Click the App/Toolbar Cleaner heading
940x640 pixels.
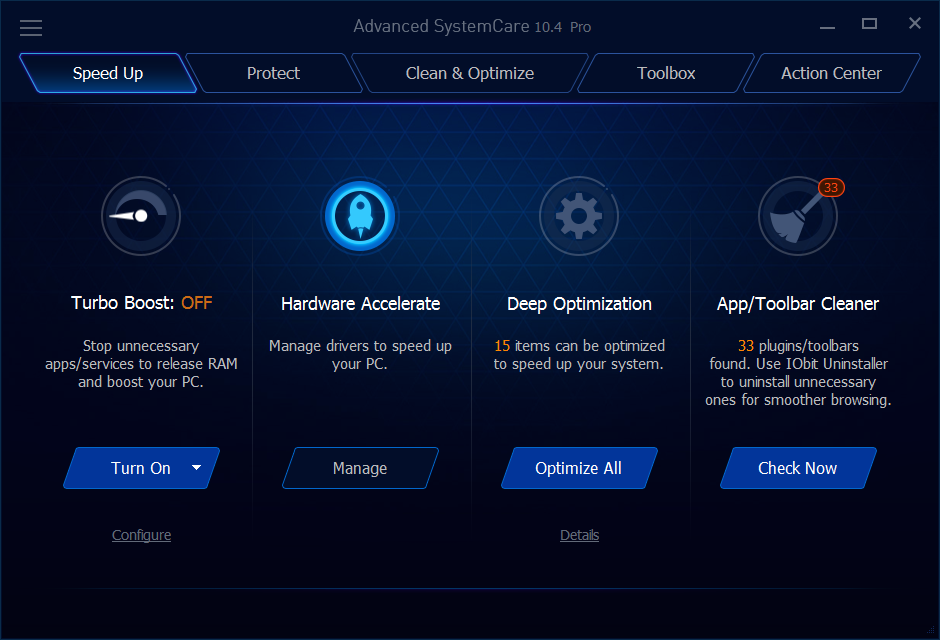click(x=798, y=304)
